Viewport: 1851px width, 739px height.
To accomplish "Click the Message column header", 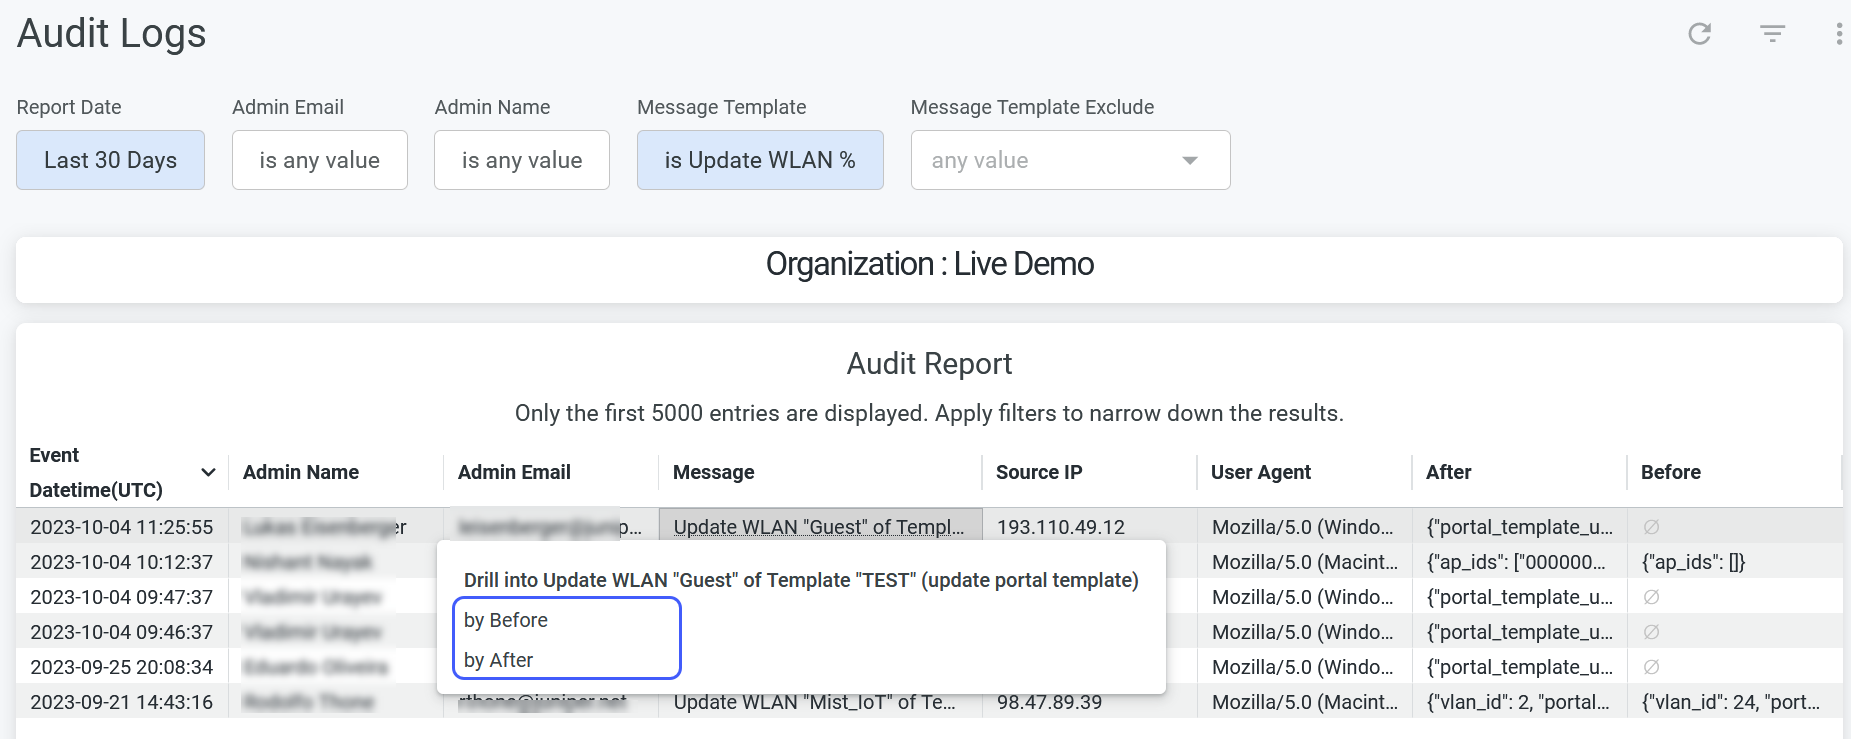I will point(713,472).
